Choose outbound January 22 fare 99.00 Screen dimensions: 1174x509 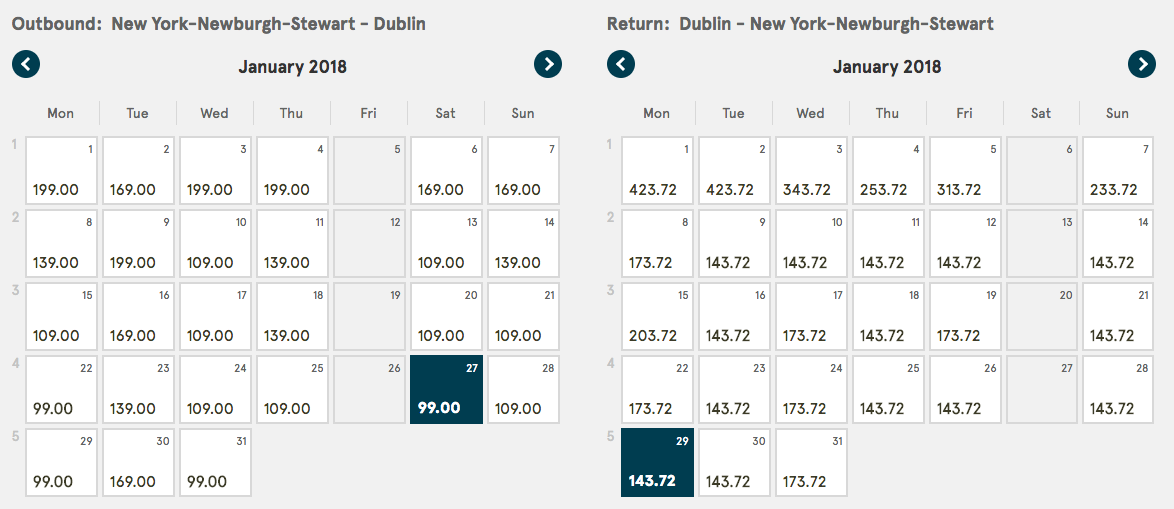tap(61, 391)
